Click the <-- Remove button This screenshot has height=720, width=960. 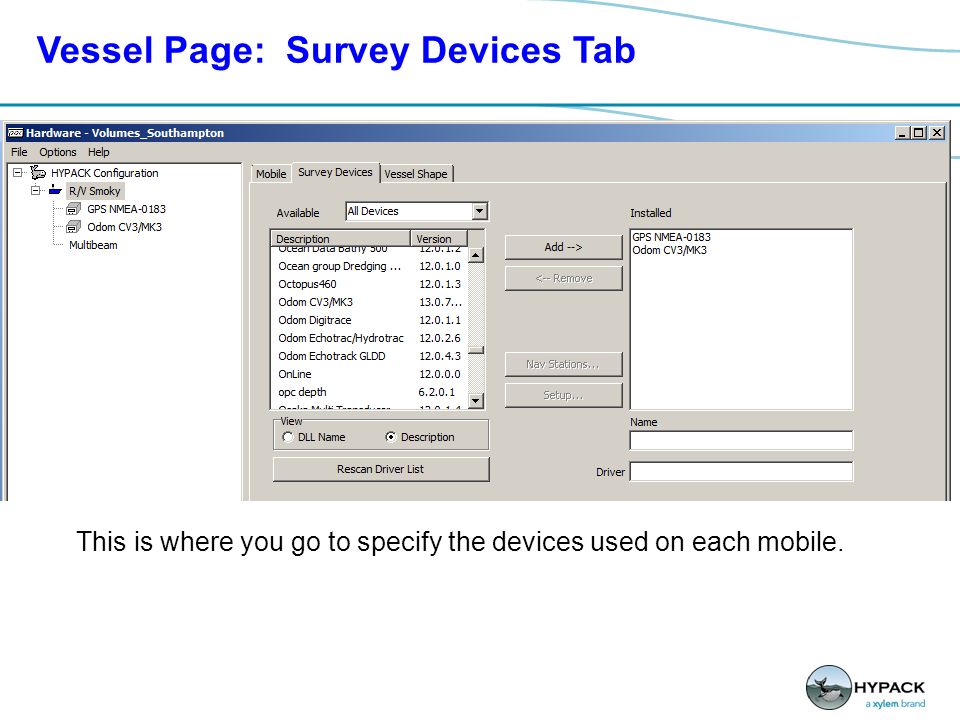(x=563, y=278)
